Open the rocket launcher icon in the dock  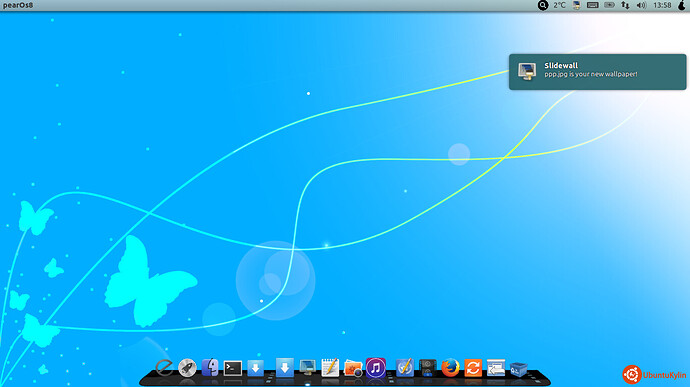click(187, 368)
